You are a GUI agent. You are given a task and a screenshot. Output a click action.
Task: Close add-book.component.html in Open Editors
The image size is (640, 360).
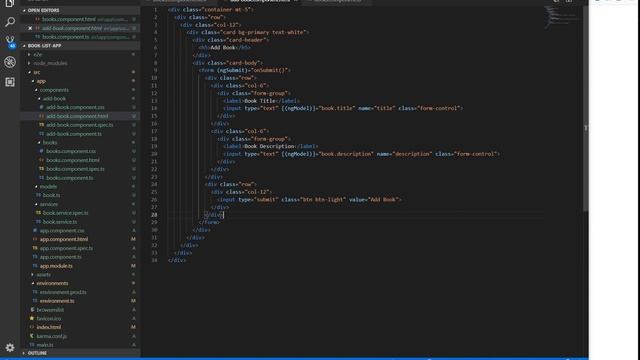point(30,28)
